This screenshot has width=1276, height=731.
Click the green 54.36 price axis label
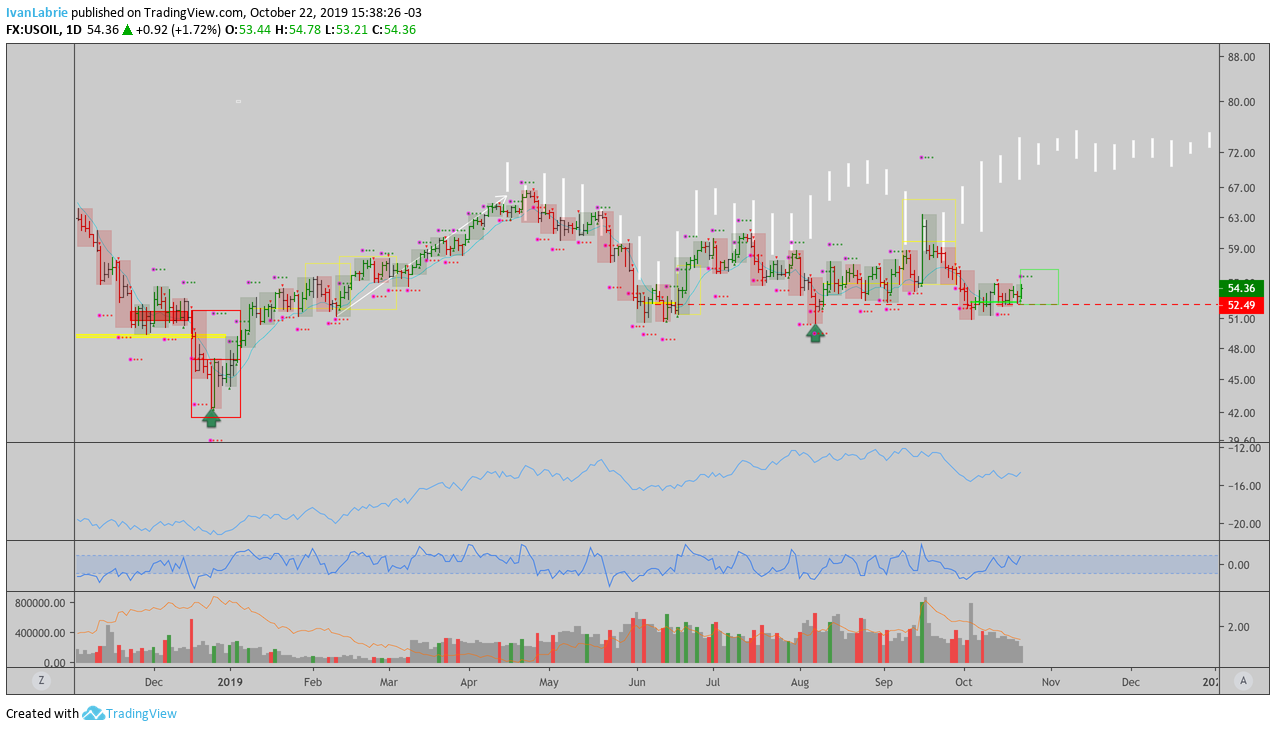coord(1241,288)
